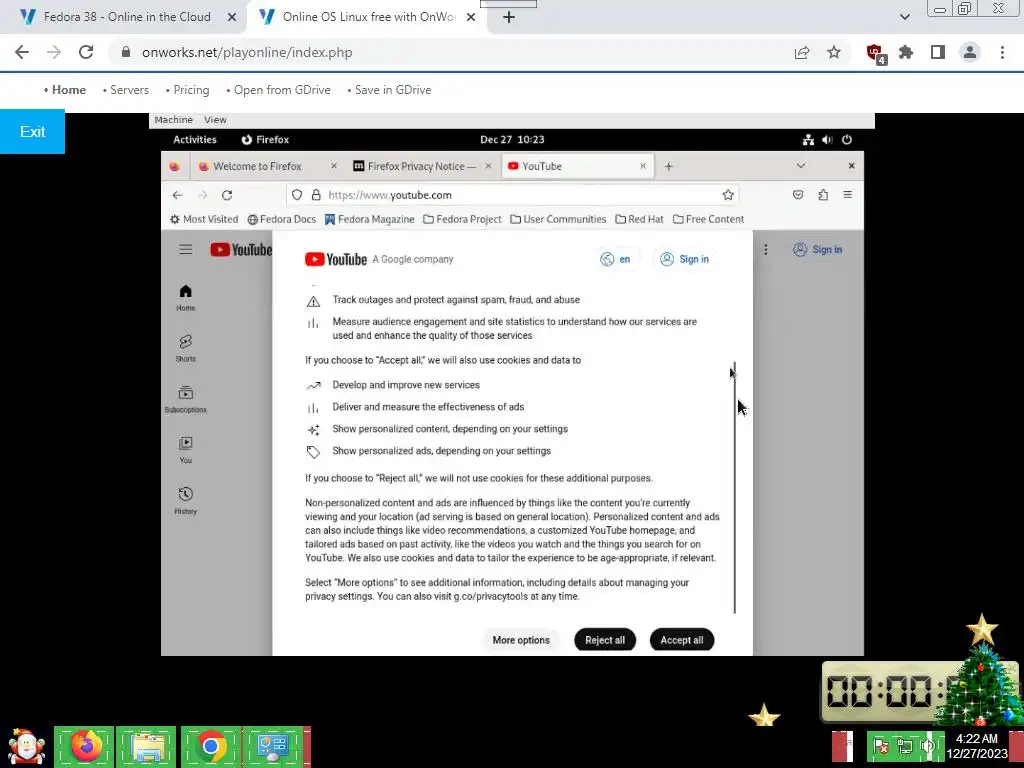Open the Chrome three-dot menu

1002,52
